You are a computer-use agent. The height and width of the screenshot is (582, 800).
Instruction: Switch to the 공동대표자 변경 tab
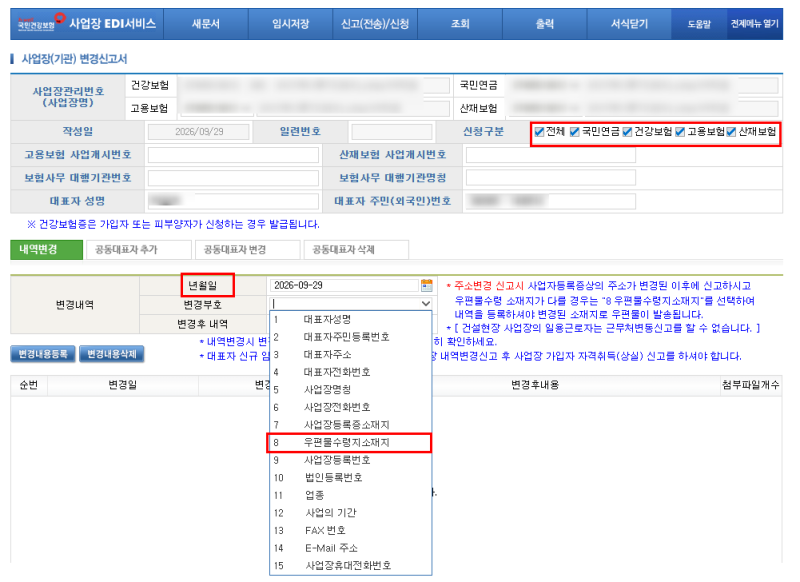point(247,249)
